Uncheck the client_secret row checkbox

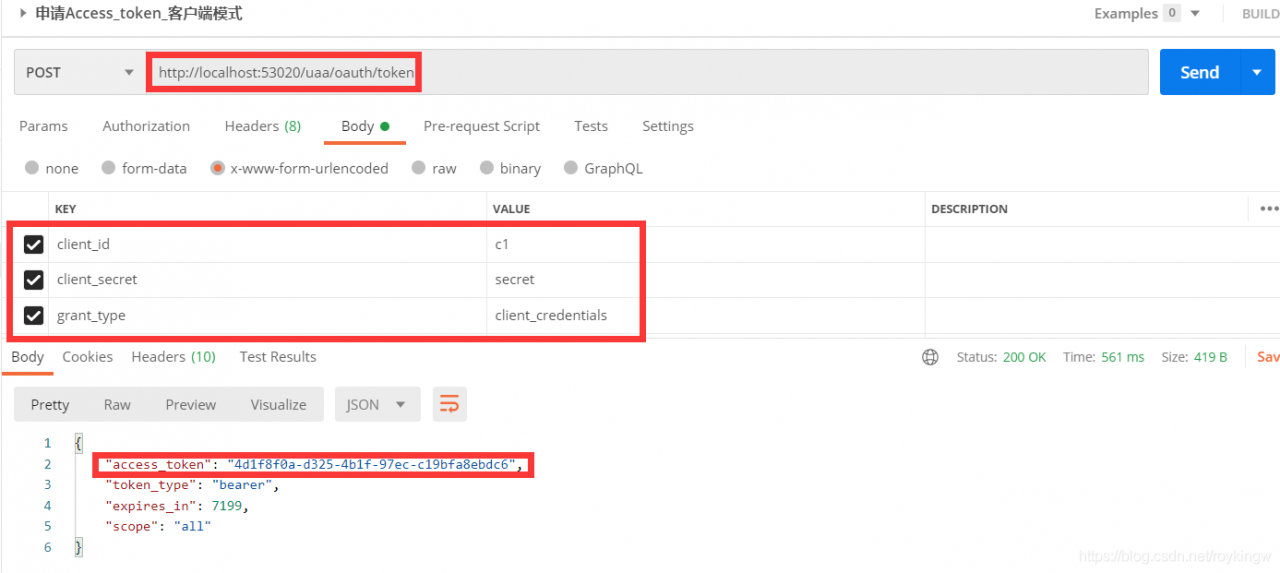pyautogui.click(x=33, y=280)
